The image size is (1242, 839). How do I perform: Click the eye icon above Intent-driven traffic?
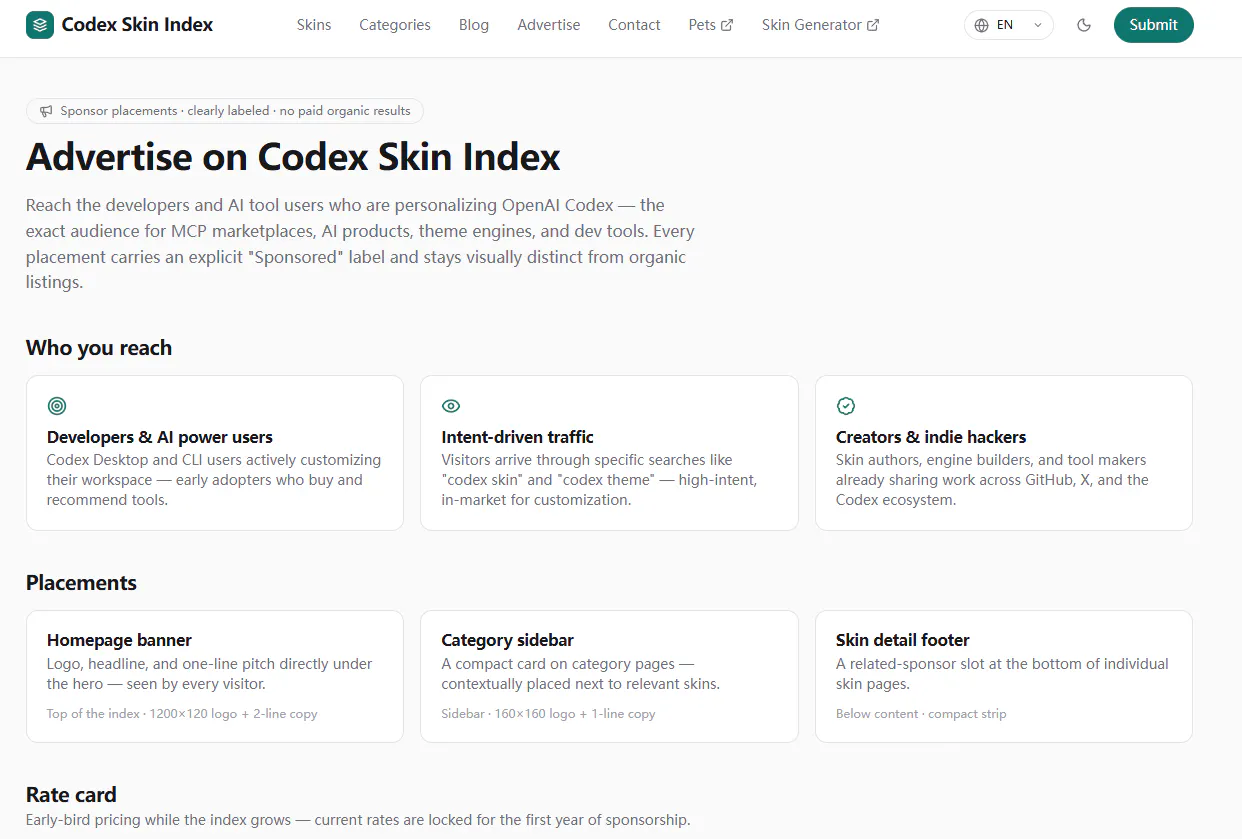point(451,406)
